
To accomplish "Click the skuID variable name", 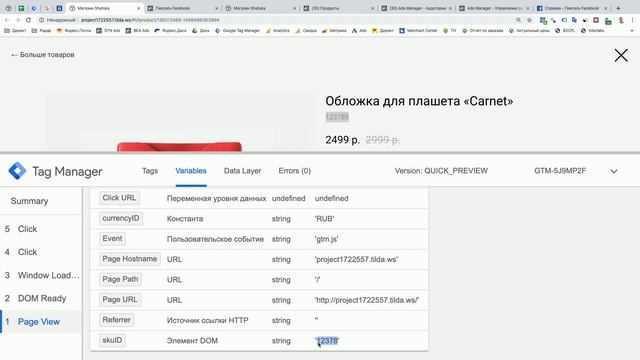I will pyautogui.click(x=112, y=340).
